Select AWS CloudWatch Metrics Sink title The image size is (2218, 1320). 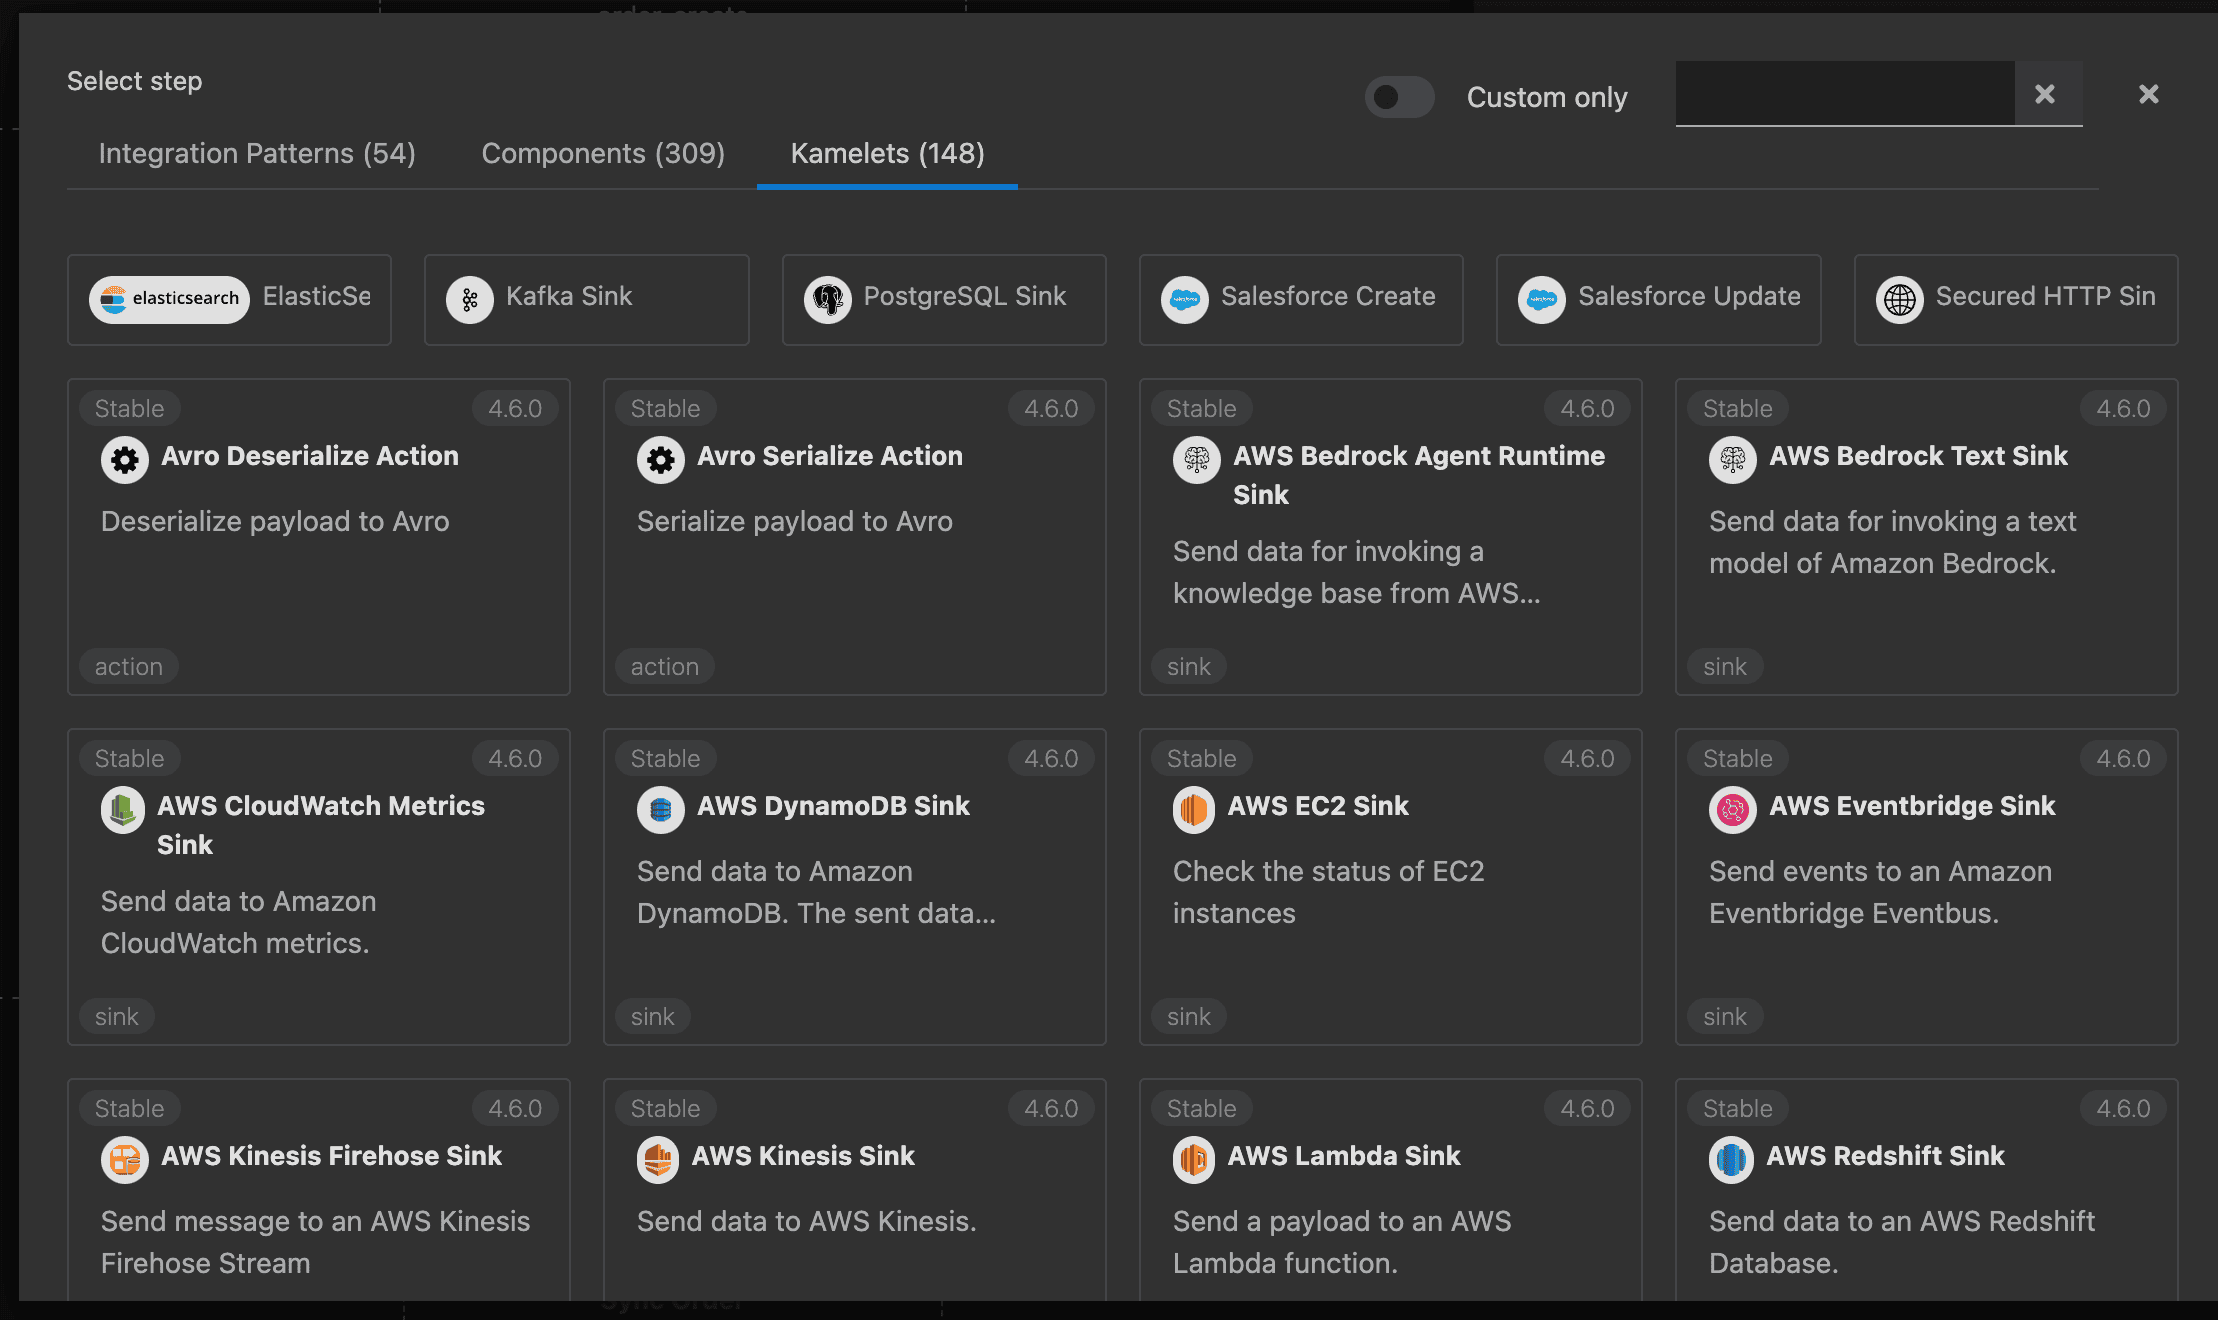321,825
